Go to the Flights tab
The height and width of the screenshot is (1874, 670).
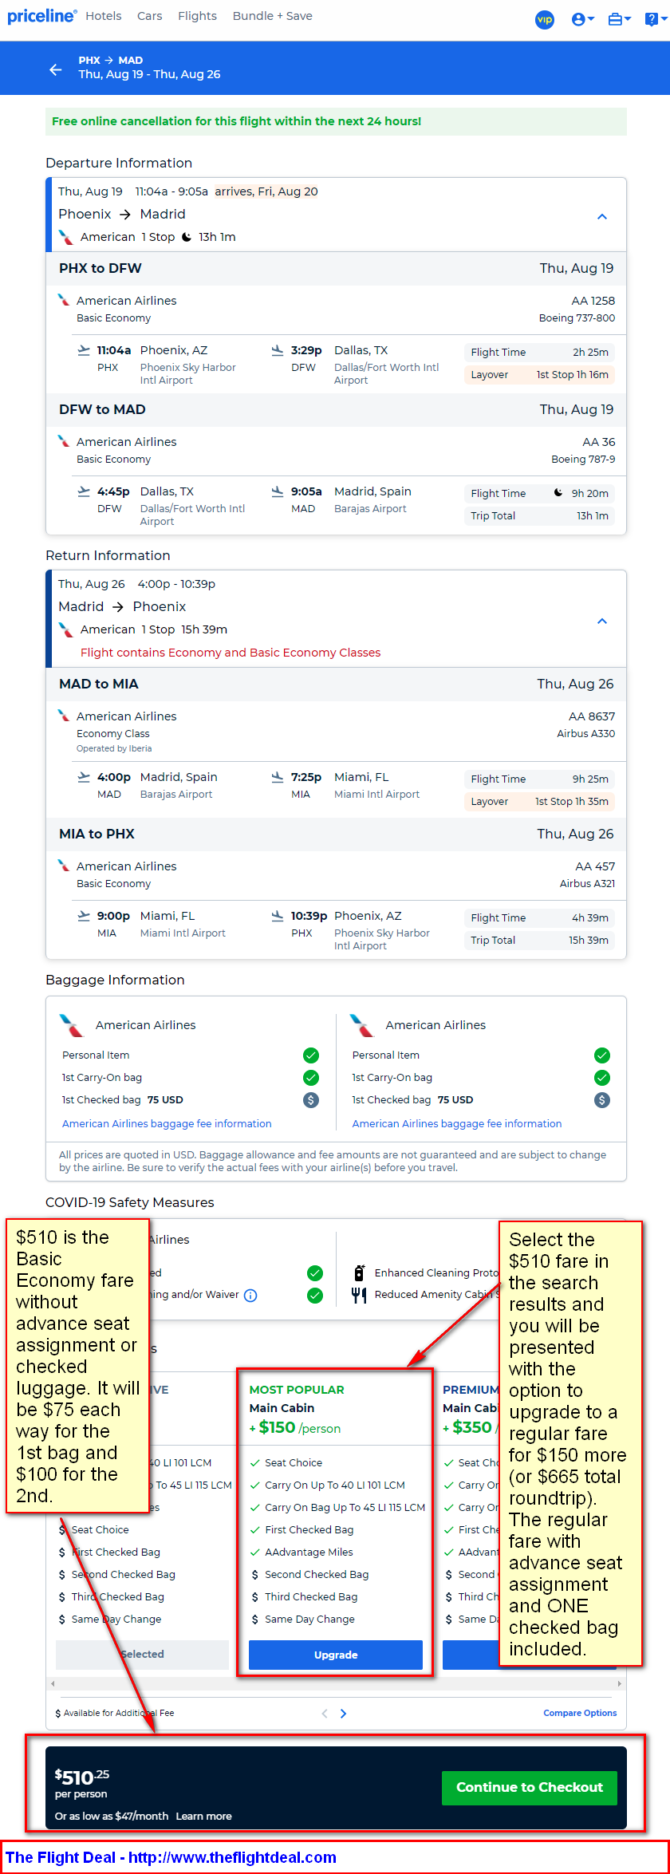click(x=197, y=16)
